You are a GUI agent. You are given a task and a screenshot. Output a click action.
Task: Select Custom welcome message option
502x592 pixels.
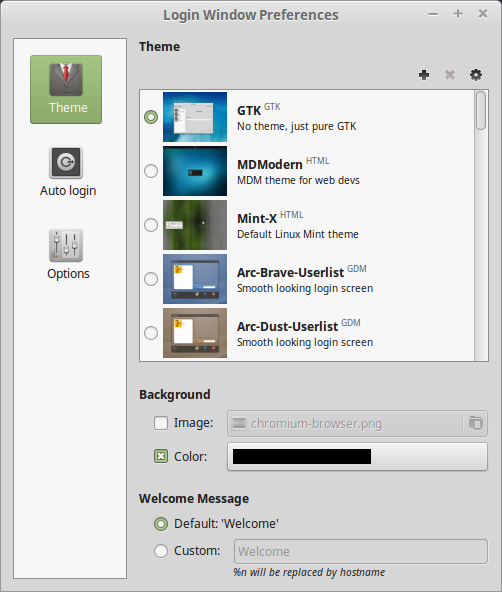point(161,551)
